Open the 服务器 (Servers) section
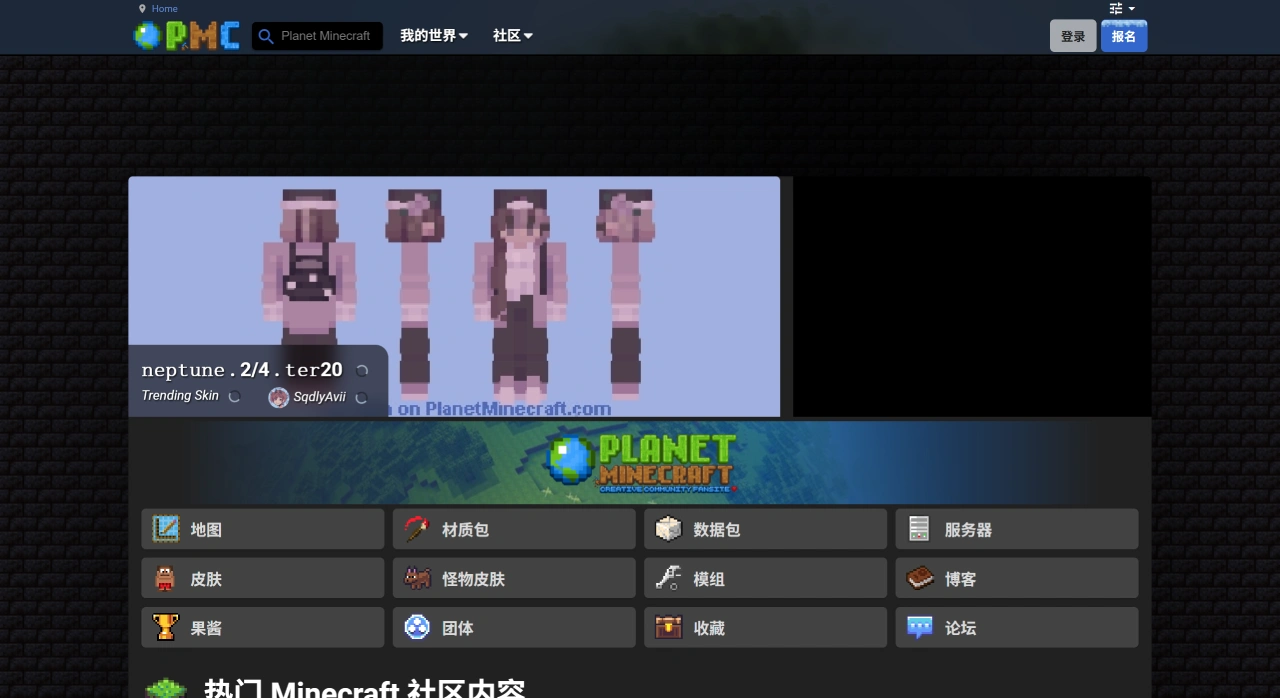Image resolution: width=1280 pixels, height=698 pixels. [x=1016, y=529]
